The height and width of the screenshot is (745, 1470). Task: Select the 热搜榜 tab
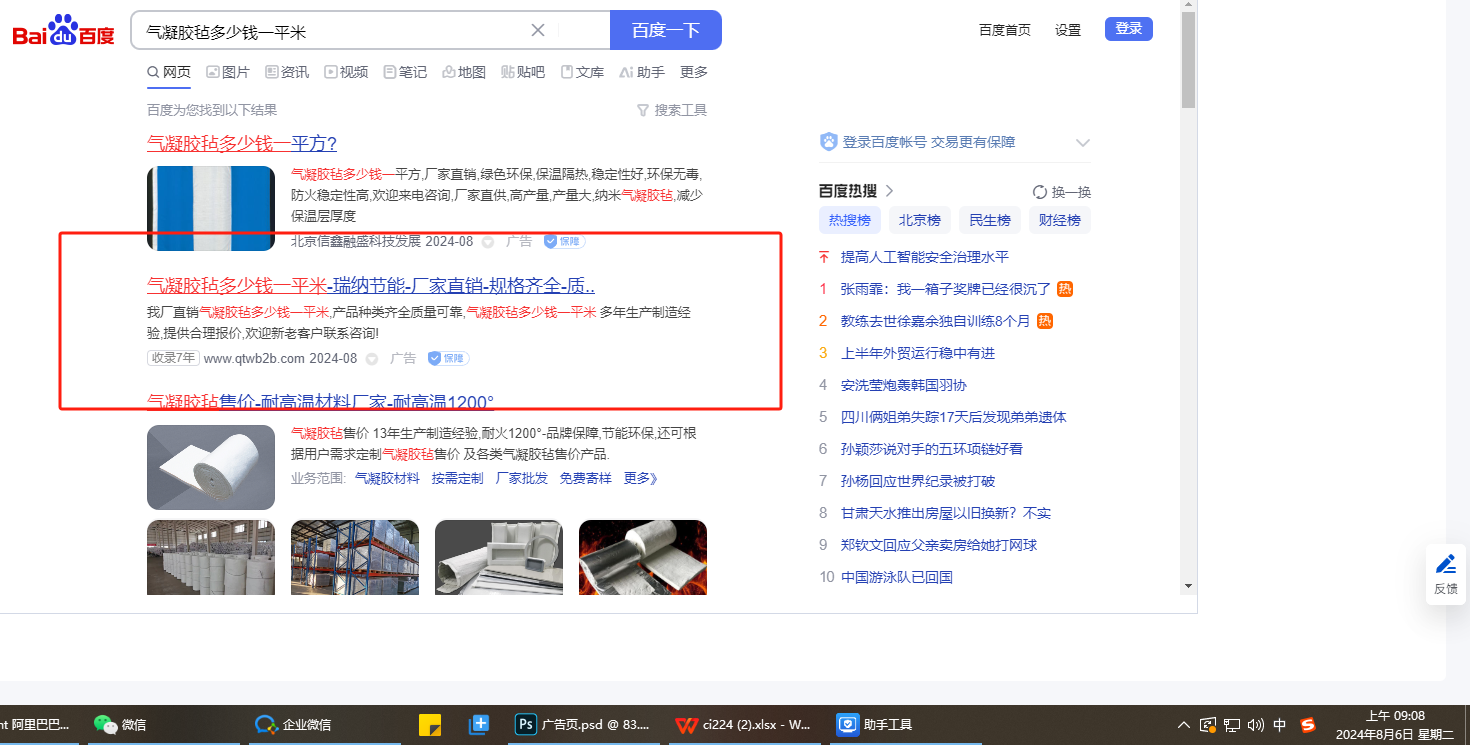pyautogui.click(x=850, y=220)
